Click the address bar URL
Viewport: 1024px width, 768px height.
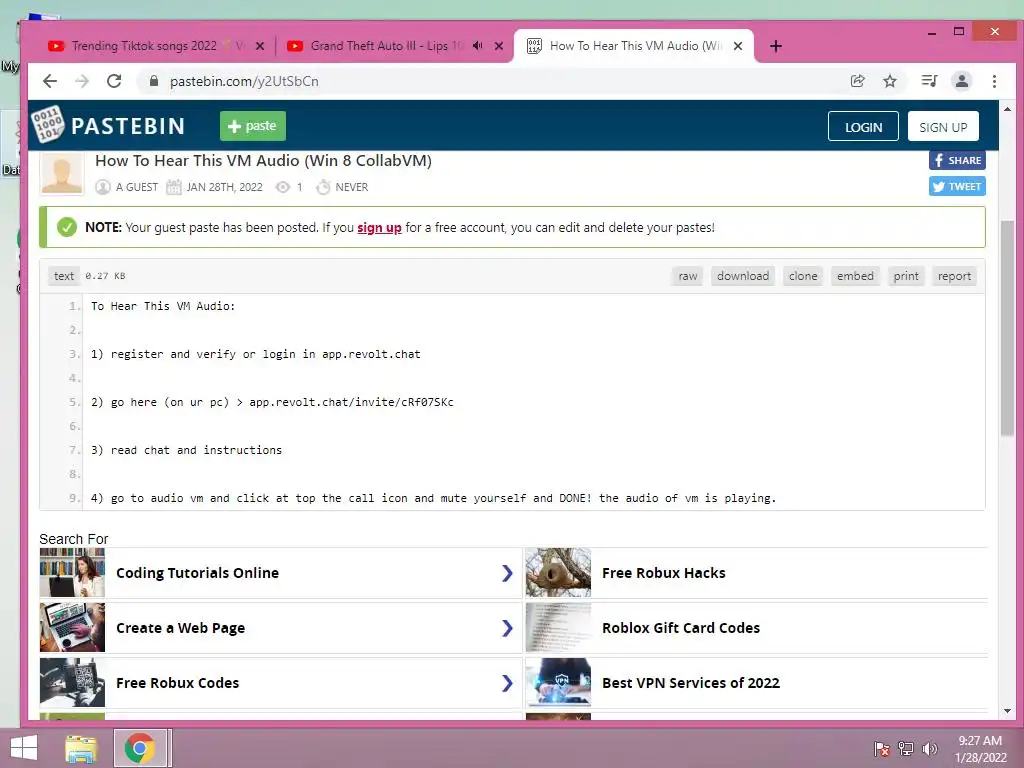click(244, 81)
